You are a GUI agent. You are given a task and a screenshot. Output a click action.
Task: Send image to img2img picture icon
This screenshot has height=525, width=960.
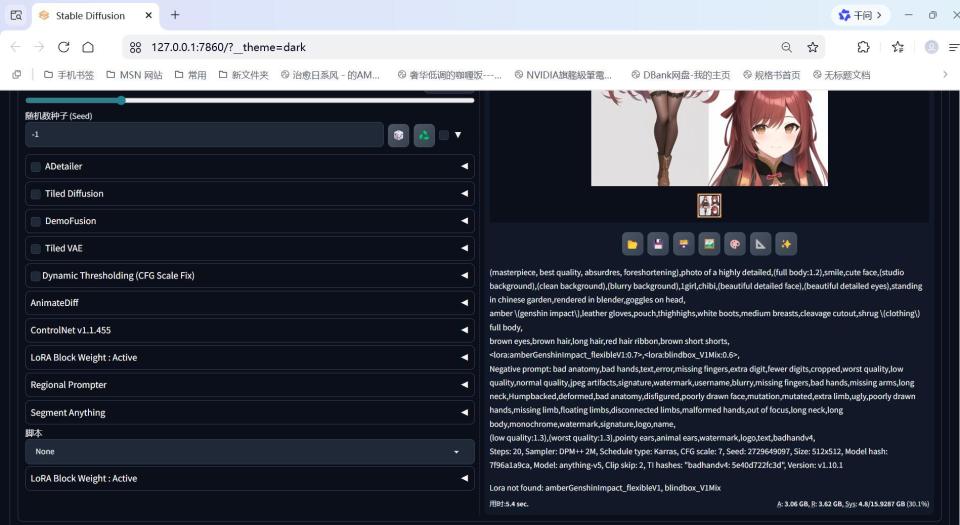point(709,244)
